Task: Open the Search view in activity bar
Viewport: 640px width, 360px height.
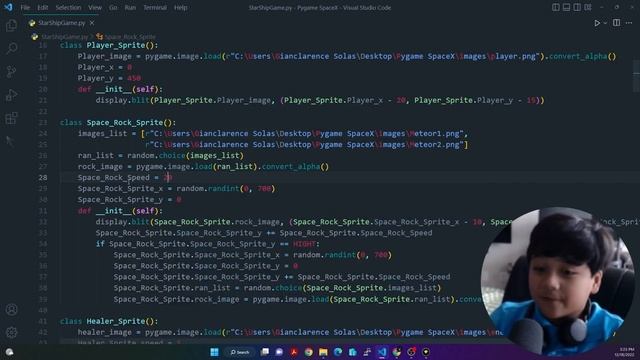Action: 11,48
